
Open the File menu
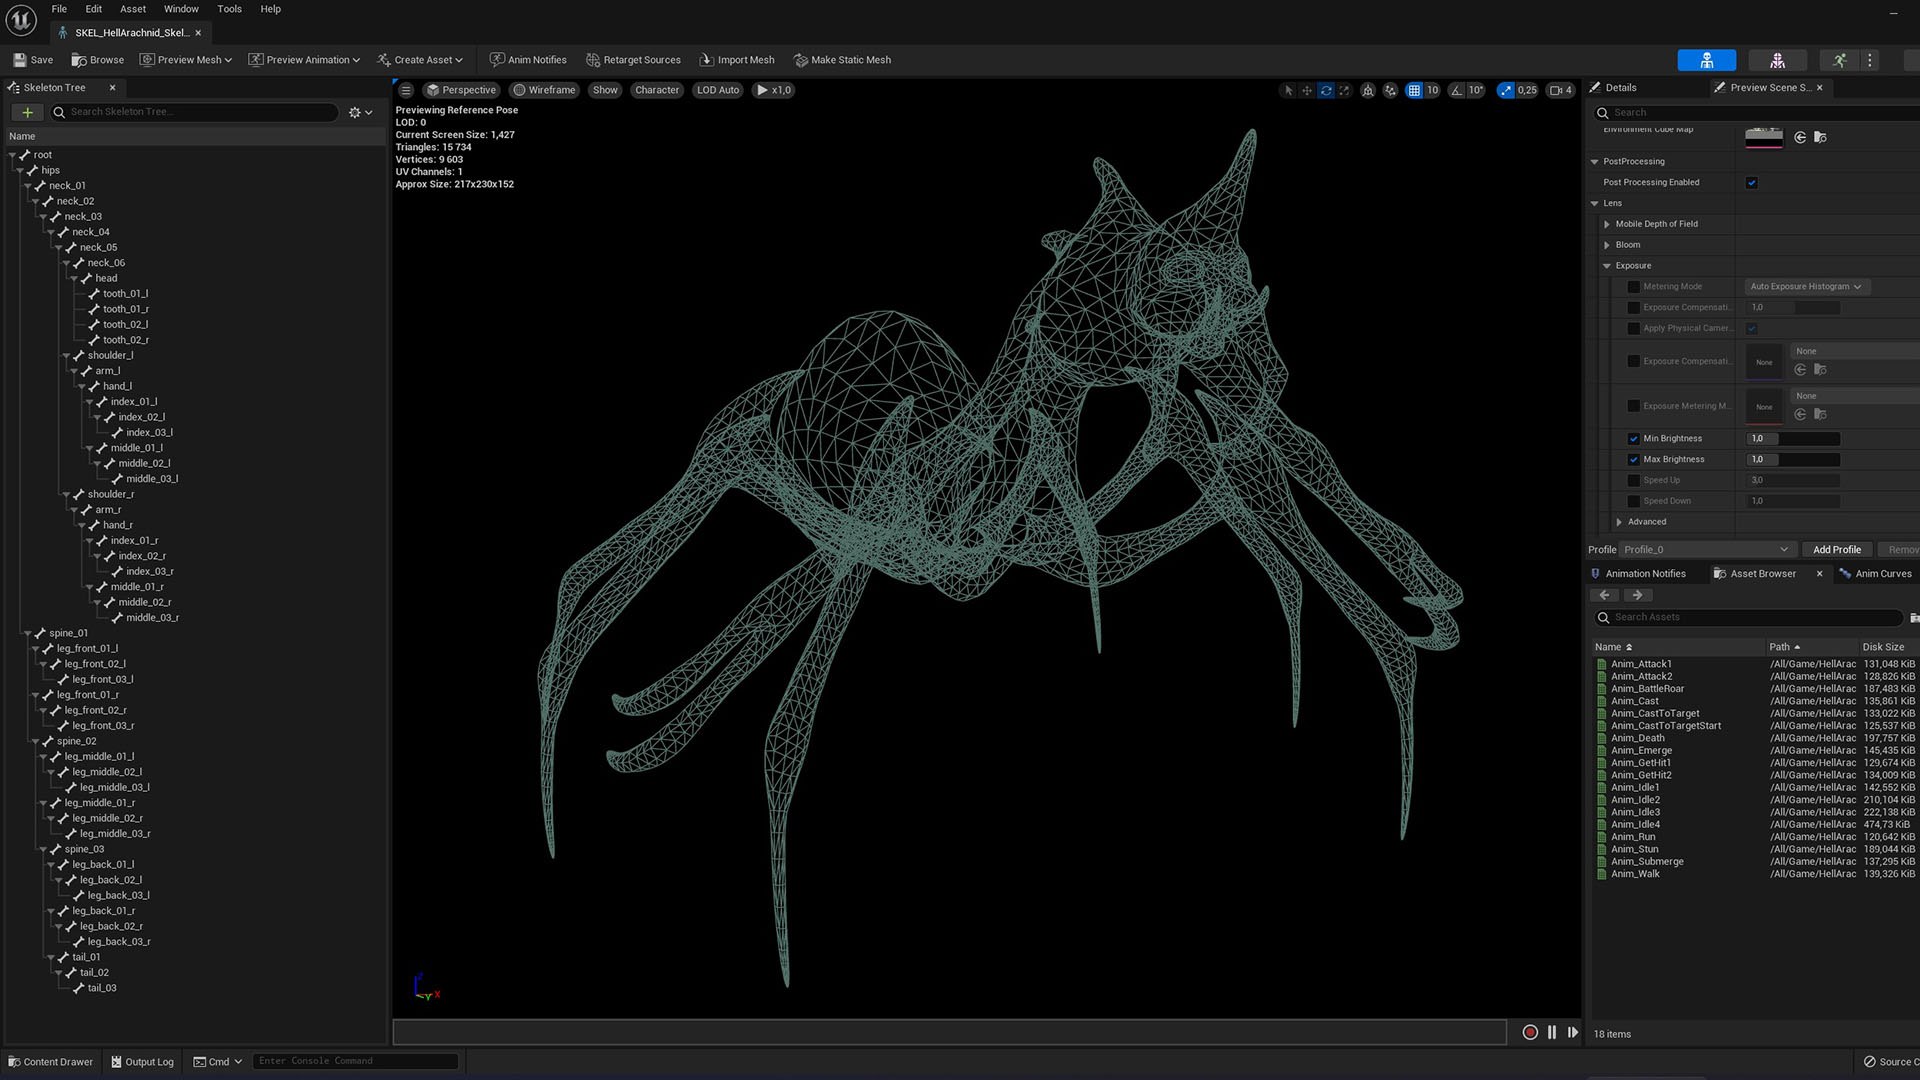[59, 9]
